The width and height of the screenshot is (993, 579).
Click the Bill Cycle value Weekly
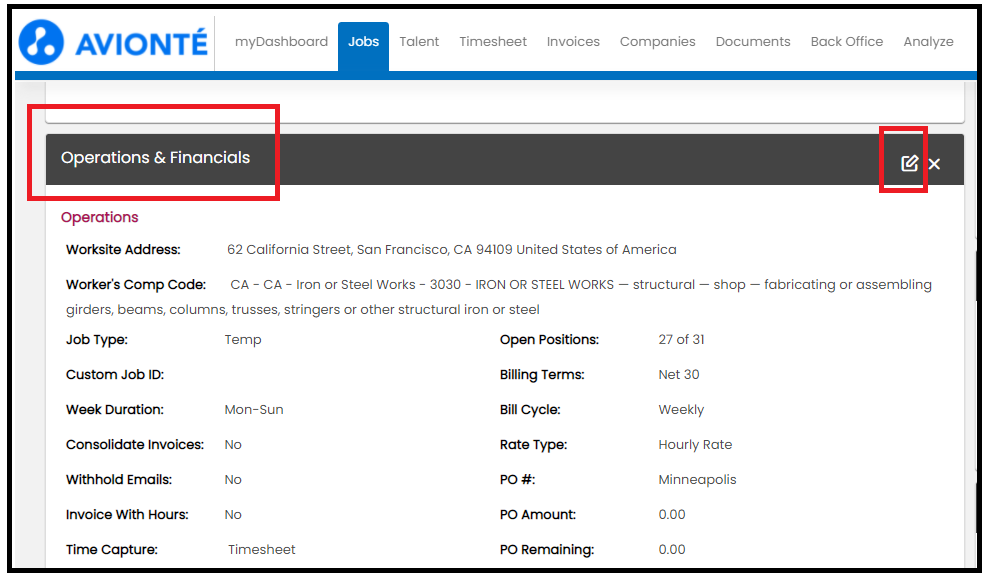coord(681,410)
